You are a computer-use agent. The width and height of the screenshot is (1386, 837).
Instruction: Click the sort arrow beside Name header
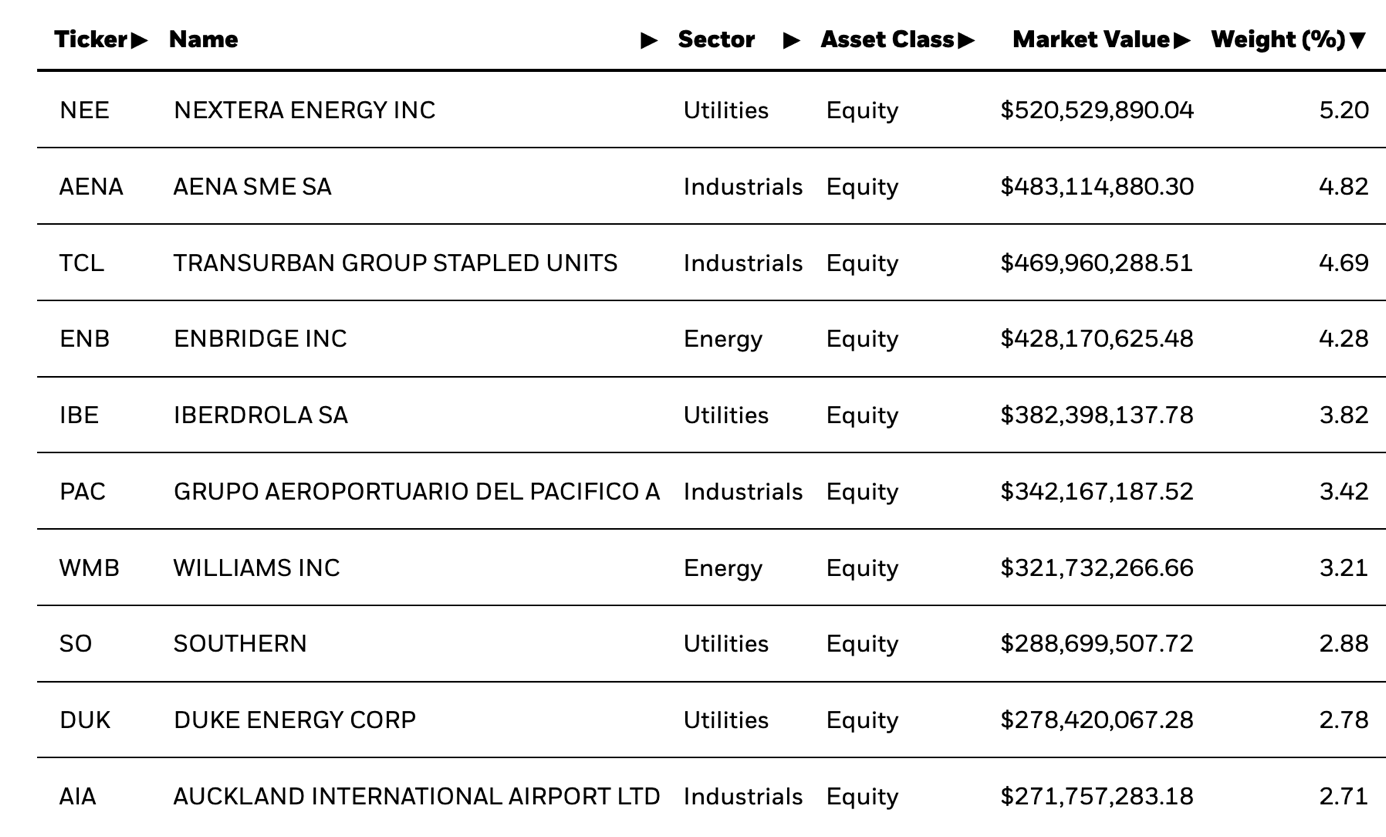click(x=649, y=40)
